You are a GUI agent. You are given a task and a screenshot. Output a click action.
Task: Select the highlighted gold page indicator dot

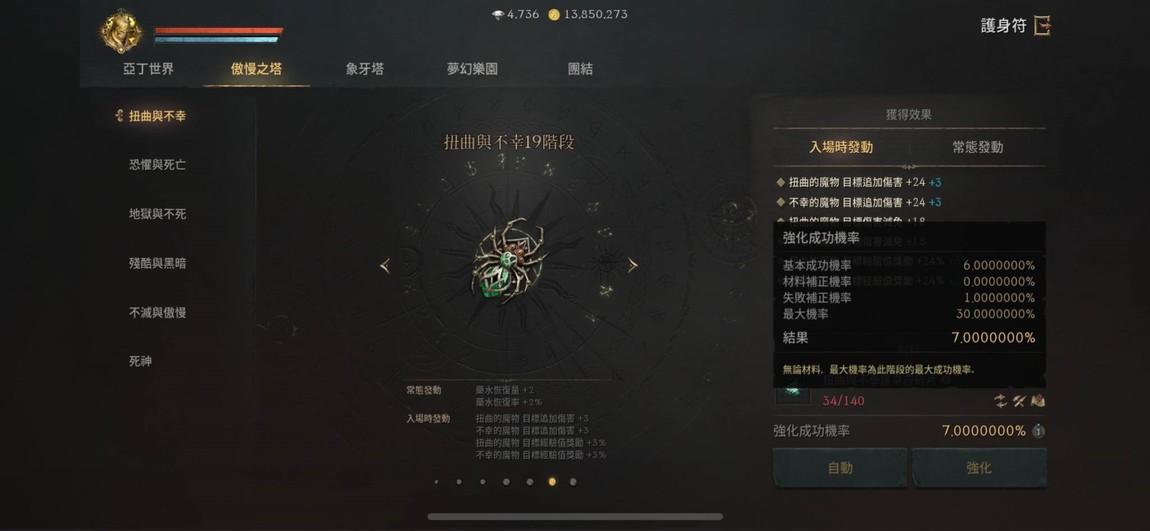[x=552, y=482]
